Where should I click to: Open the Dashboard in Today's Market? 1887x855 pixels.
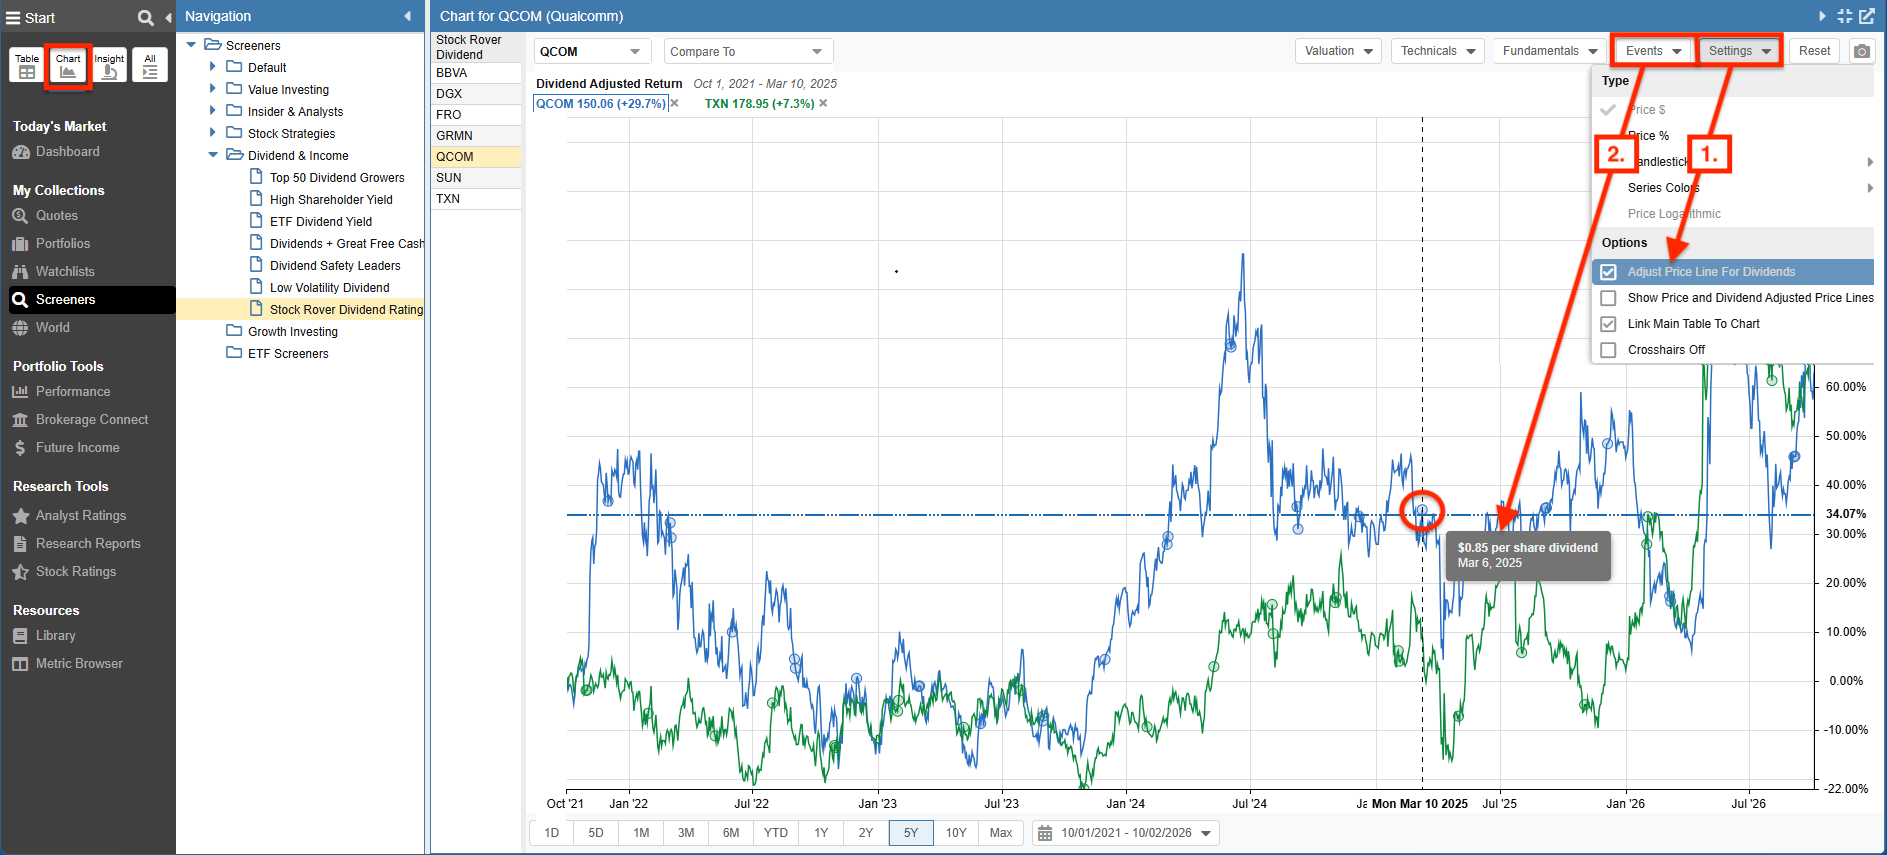click(67, 152)
